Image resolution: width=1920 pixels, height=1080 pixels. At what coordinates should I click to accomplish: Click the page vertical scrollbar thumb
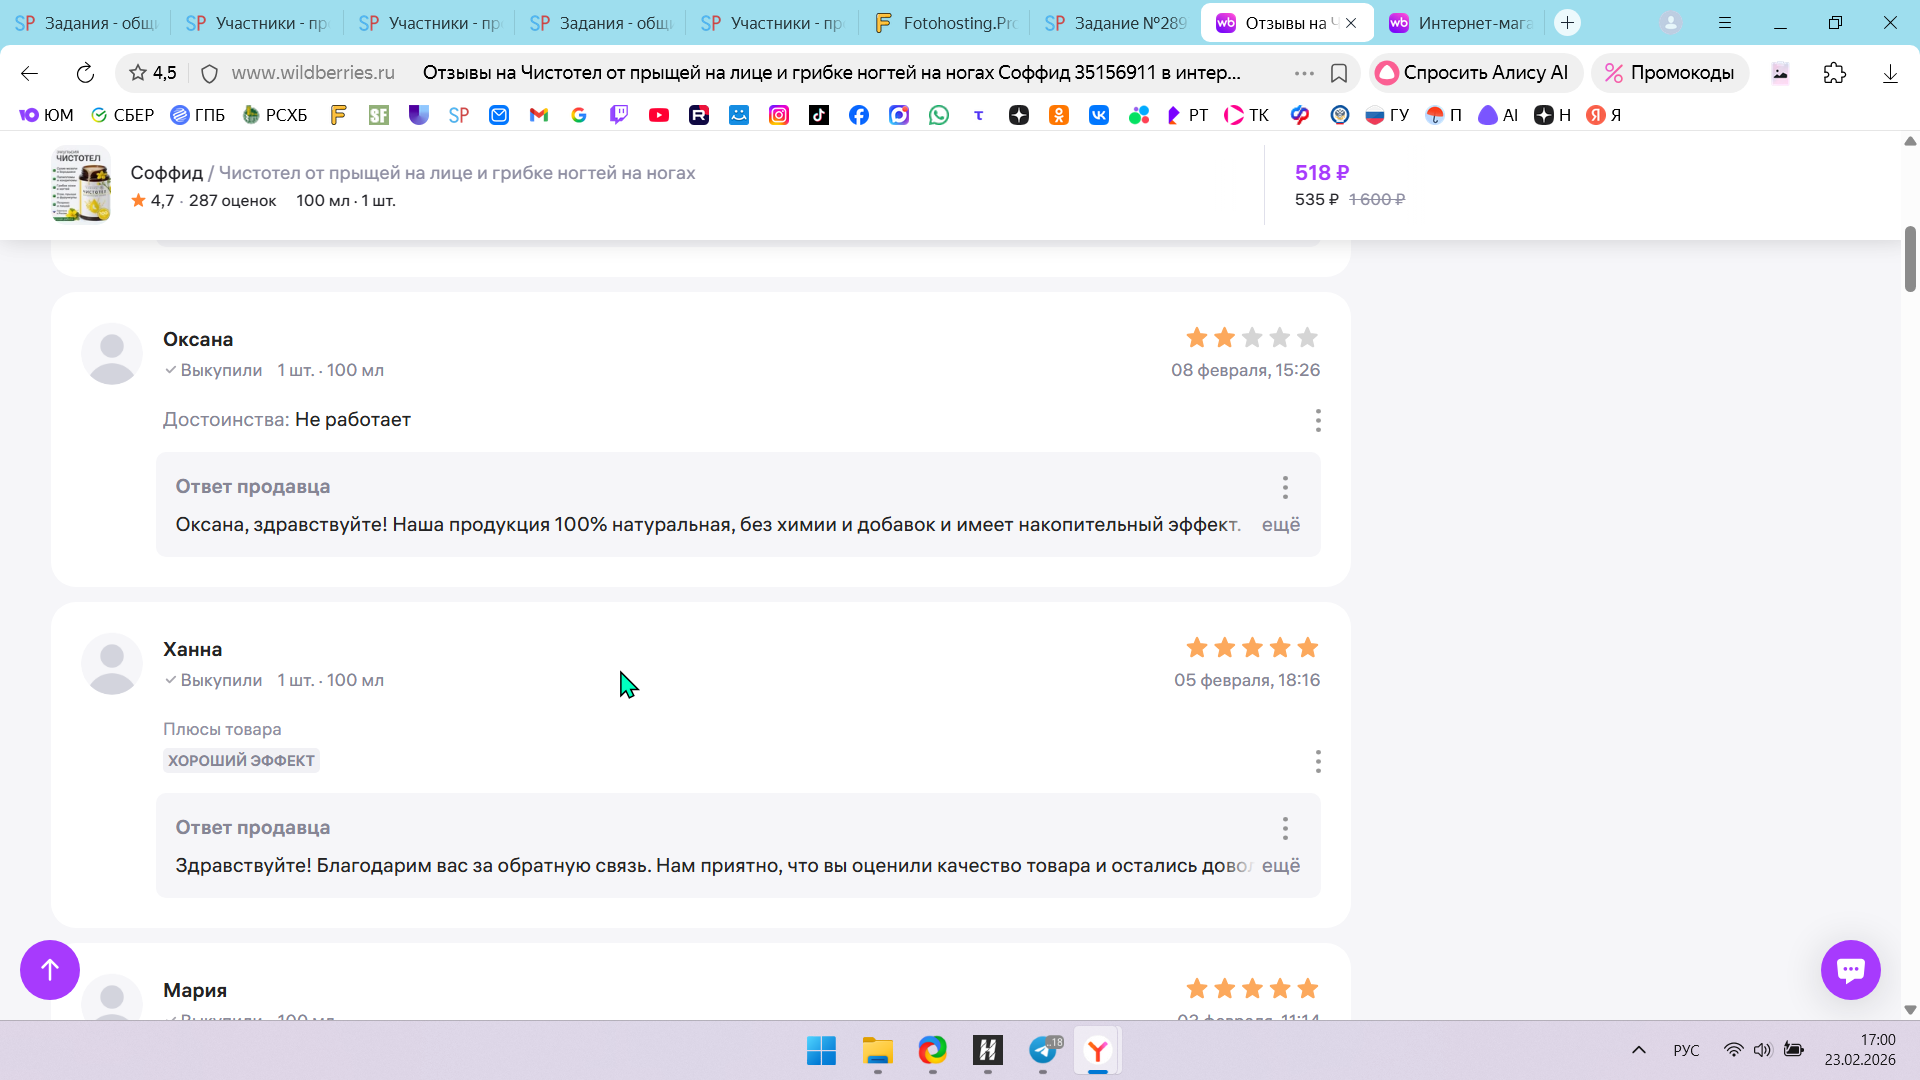(1910, 259)
